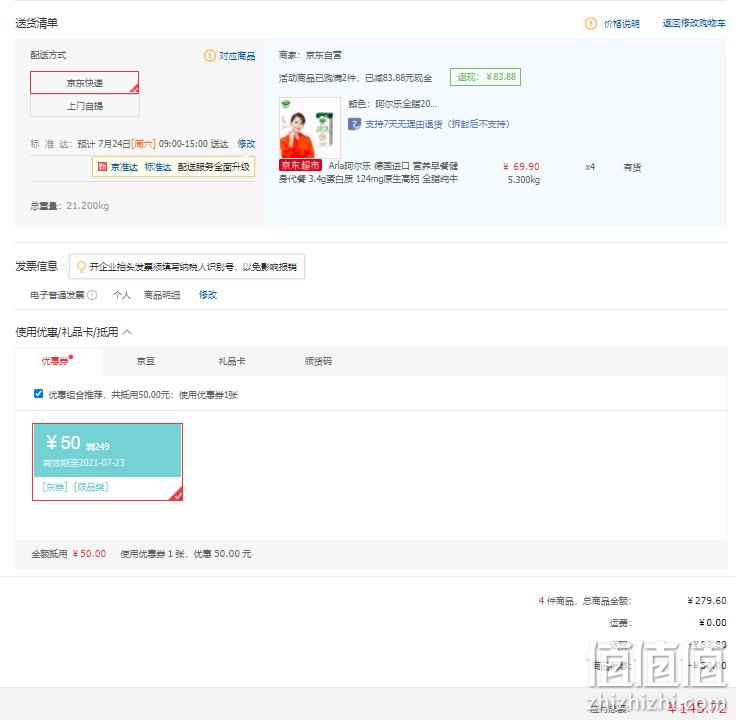Switch to 京豆 tab

pyautogui.click(x=146, y=361)
